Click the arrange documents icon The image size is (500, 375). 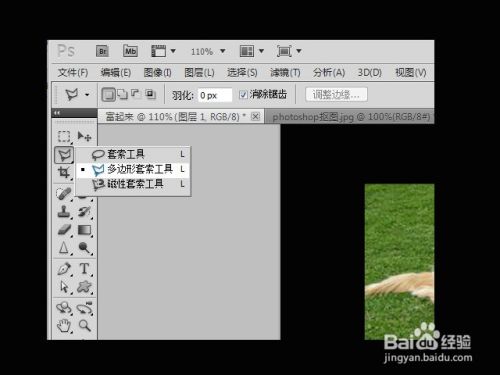click(x=247, y=51)
